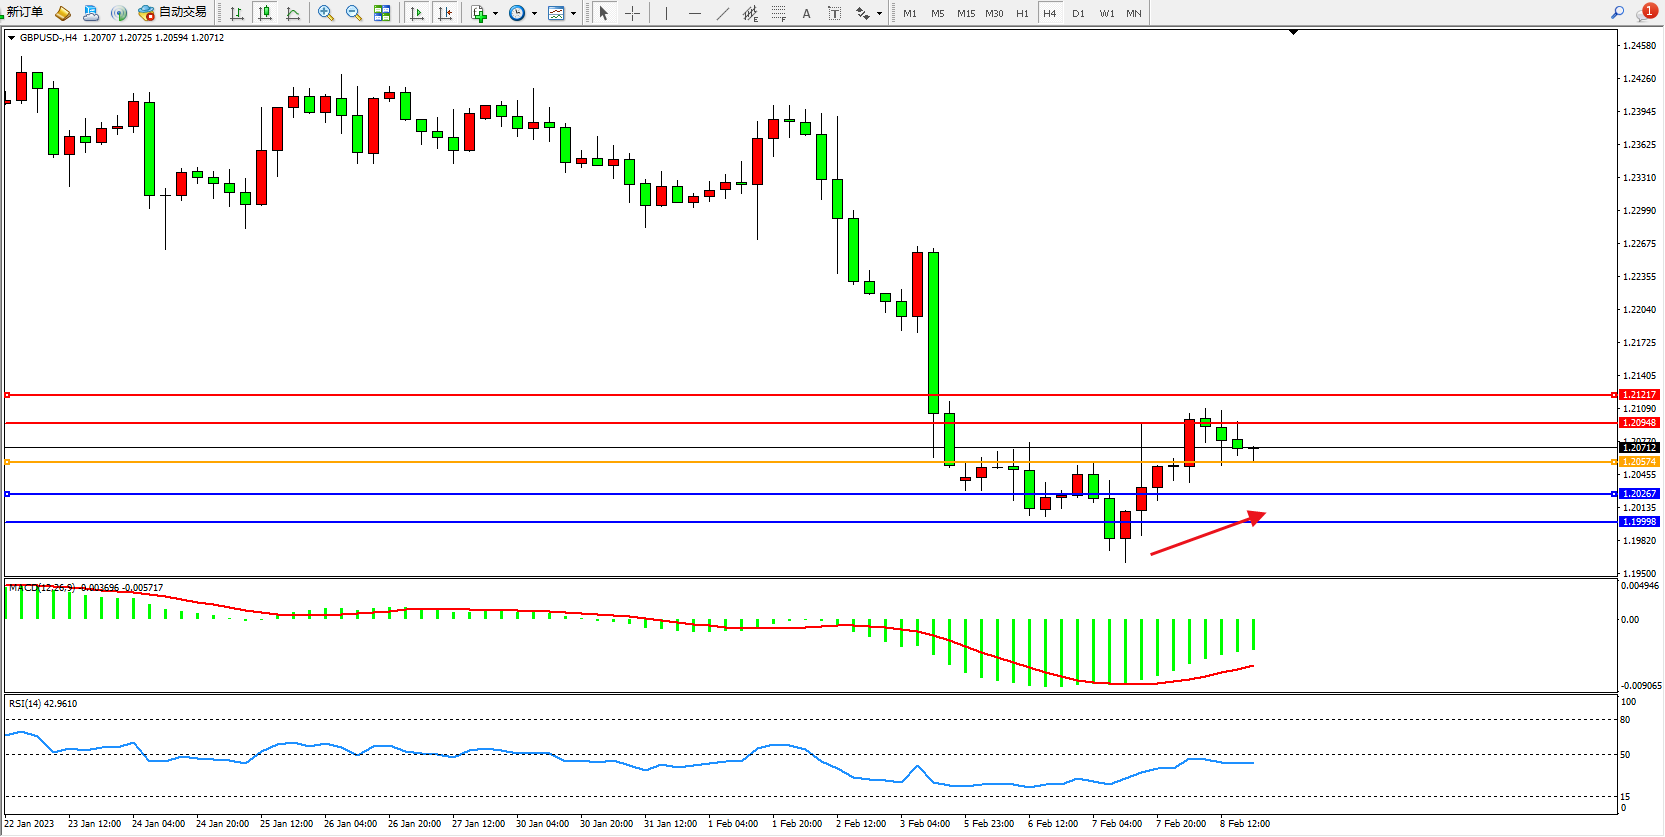Switch to the D1 timeframe

1078,13
